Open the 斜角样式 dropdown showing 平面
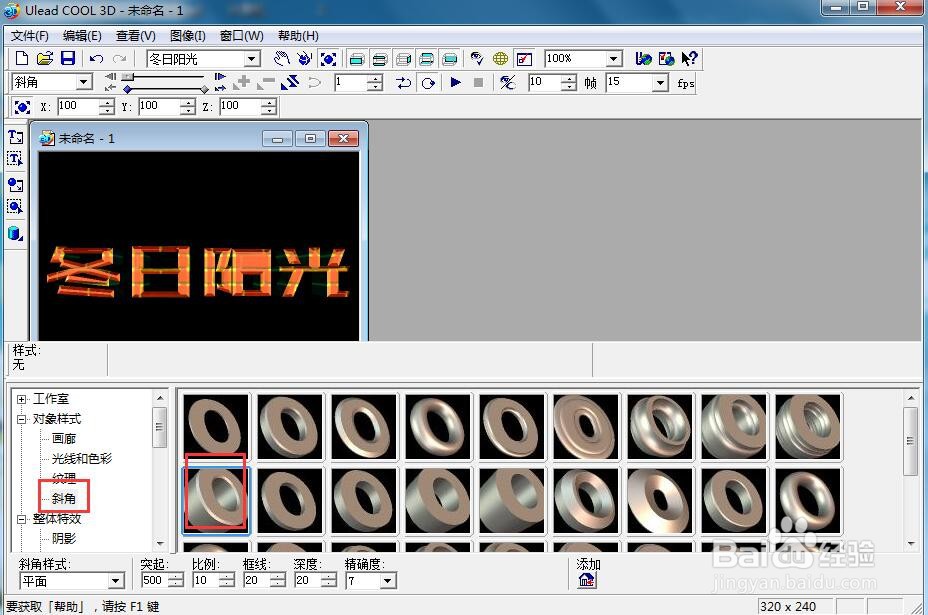 pyautogui.click(x=116, y=581)
